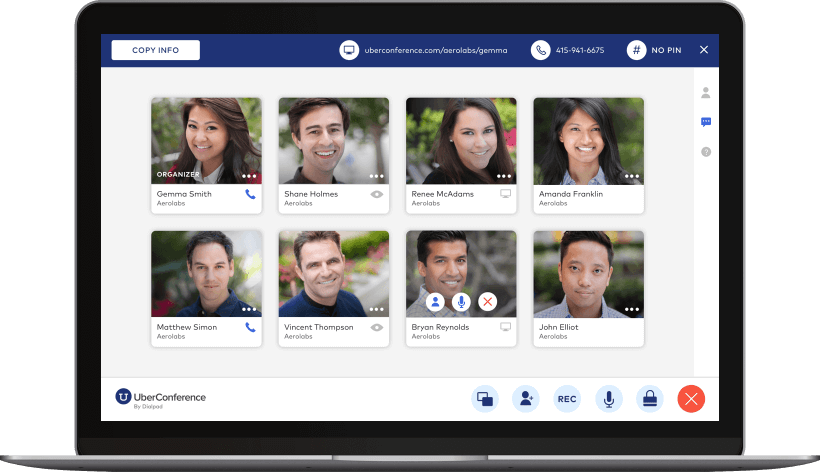This screenshot has height=472, width=820.
Task: Click the add participant icon
Action: pos(526,399)
